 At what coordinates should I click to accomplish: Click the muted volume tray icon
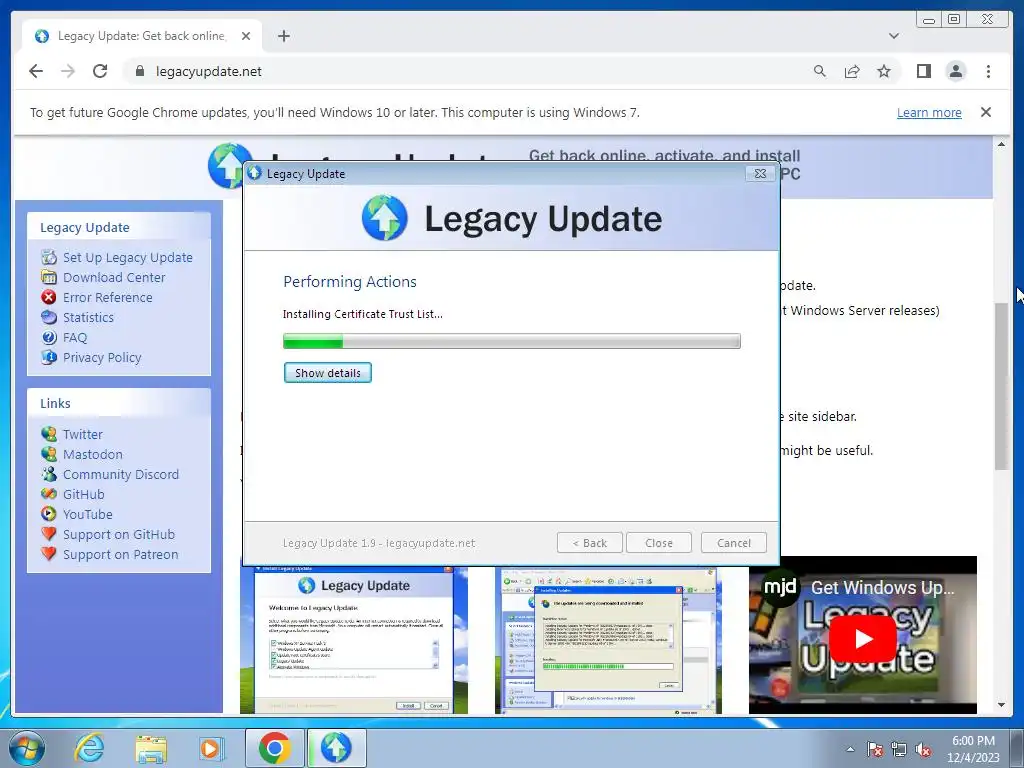click(x=923, y=749)
